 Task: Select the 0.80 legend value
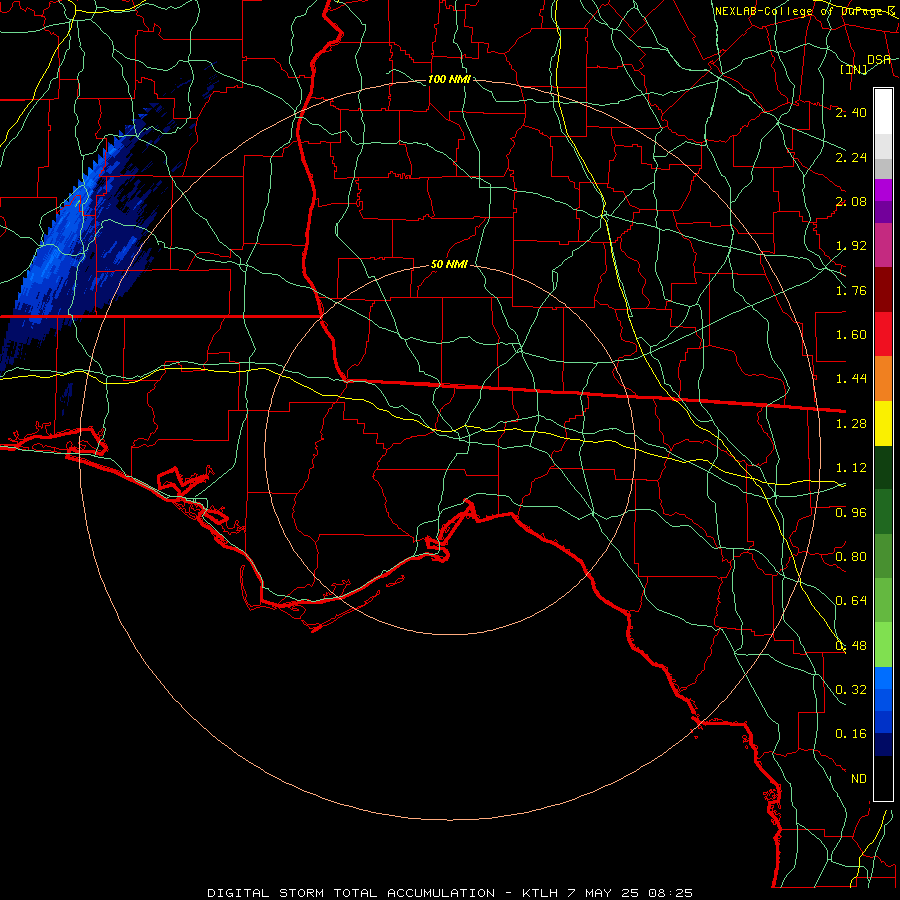coord(851,557)
